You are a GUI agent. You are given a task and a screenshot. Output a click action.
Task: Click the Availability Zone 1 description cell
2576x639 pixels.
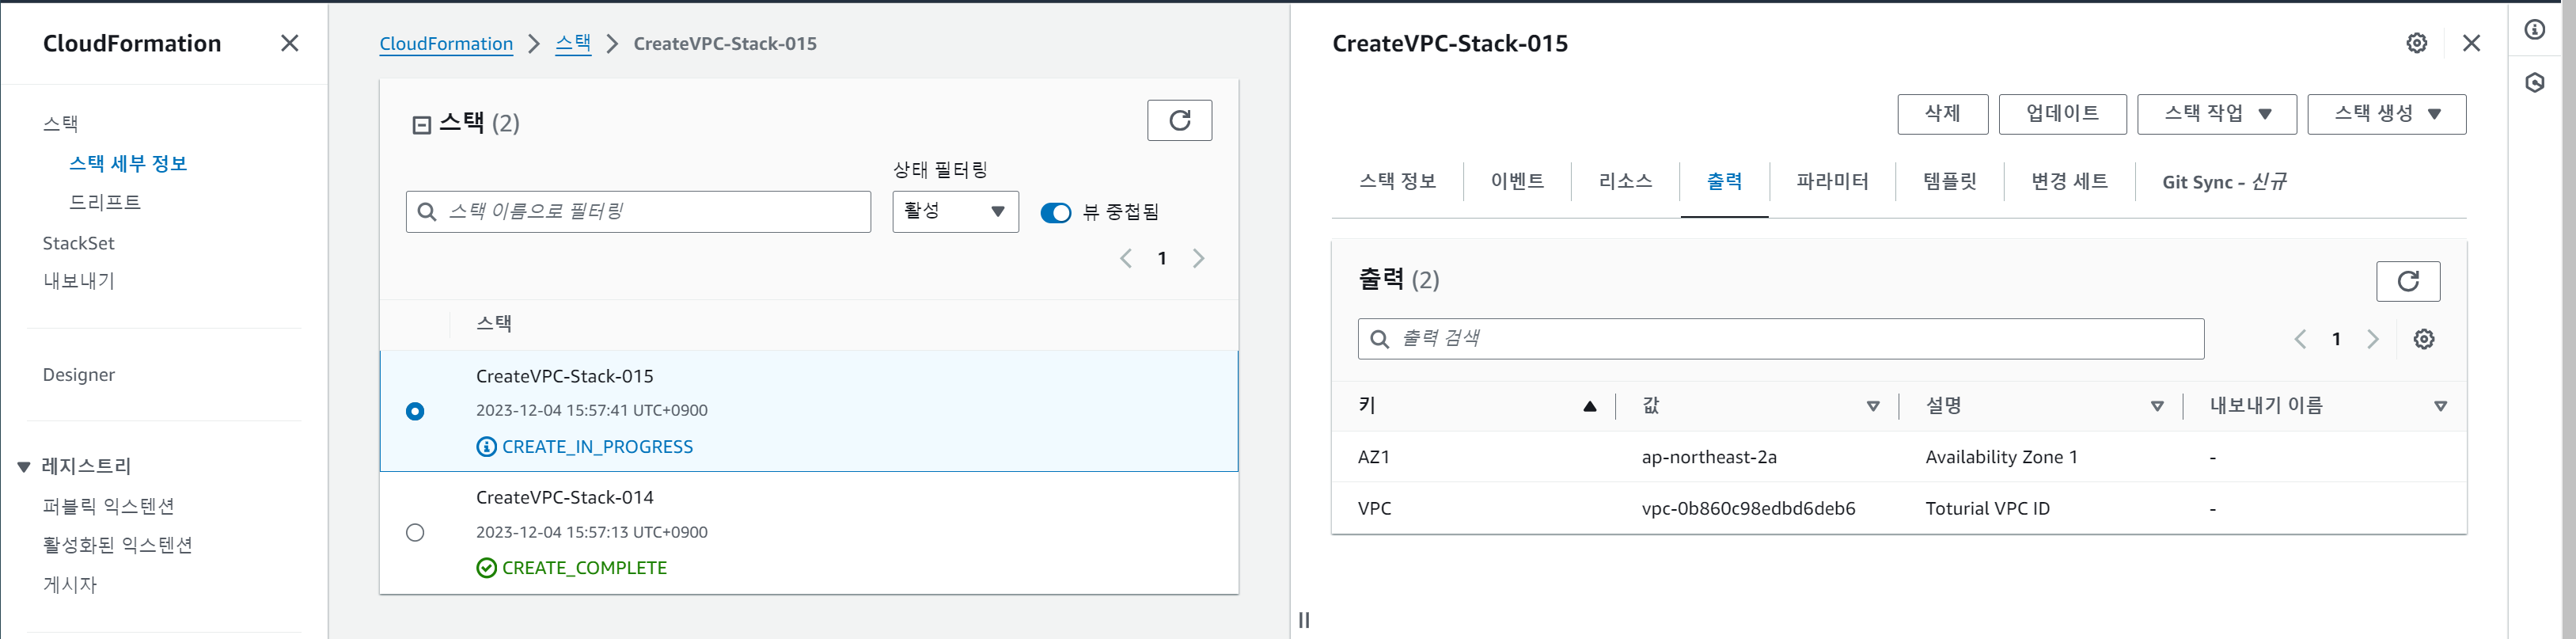coord(2001,458)
